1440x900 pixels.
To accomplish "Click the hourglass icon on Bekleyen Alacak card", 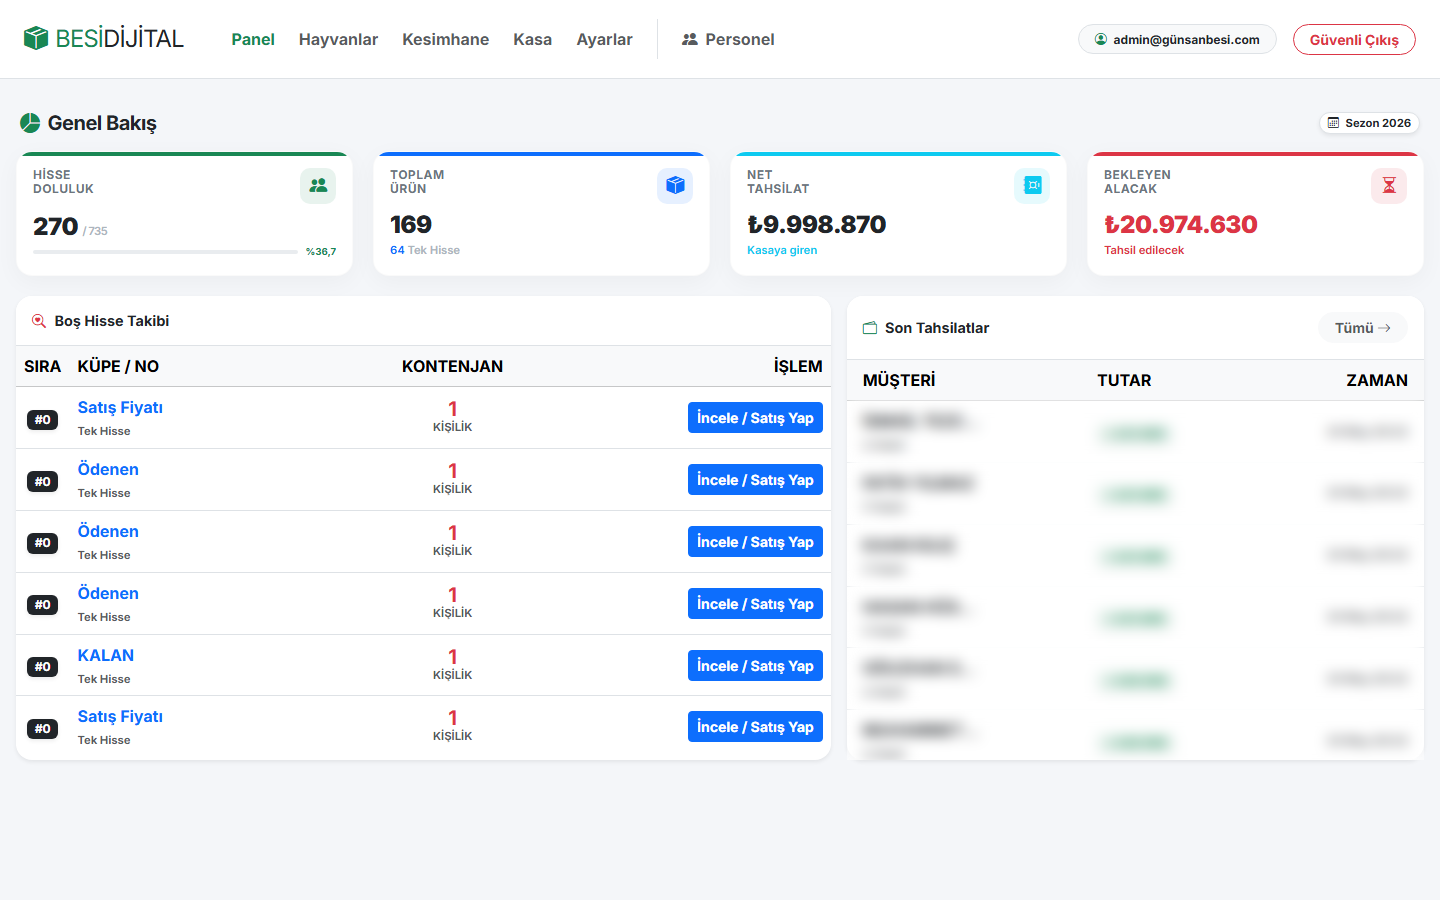I will coord(1389,185).
